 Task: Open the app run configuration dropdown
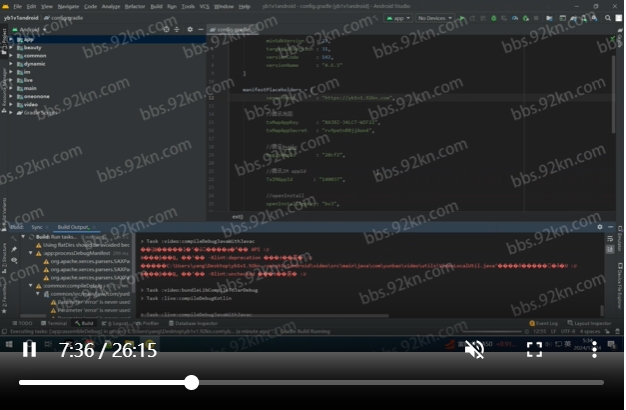click(397, 18)
